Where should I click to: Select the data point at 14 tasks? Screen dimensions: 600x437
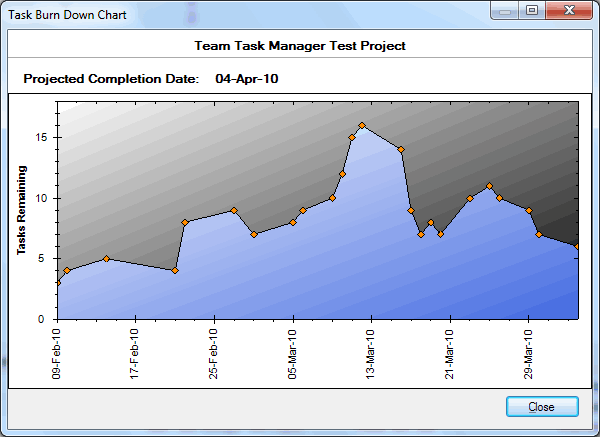[x=401, y=150]
